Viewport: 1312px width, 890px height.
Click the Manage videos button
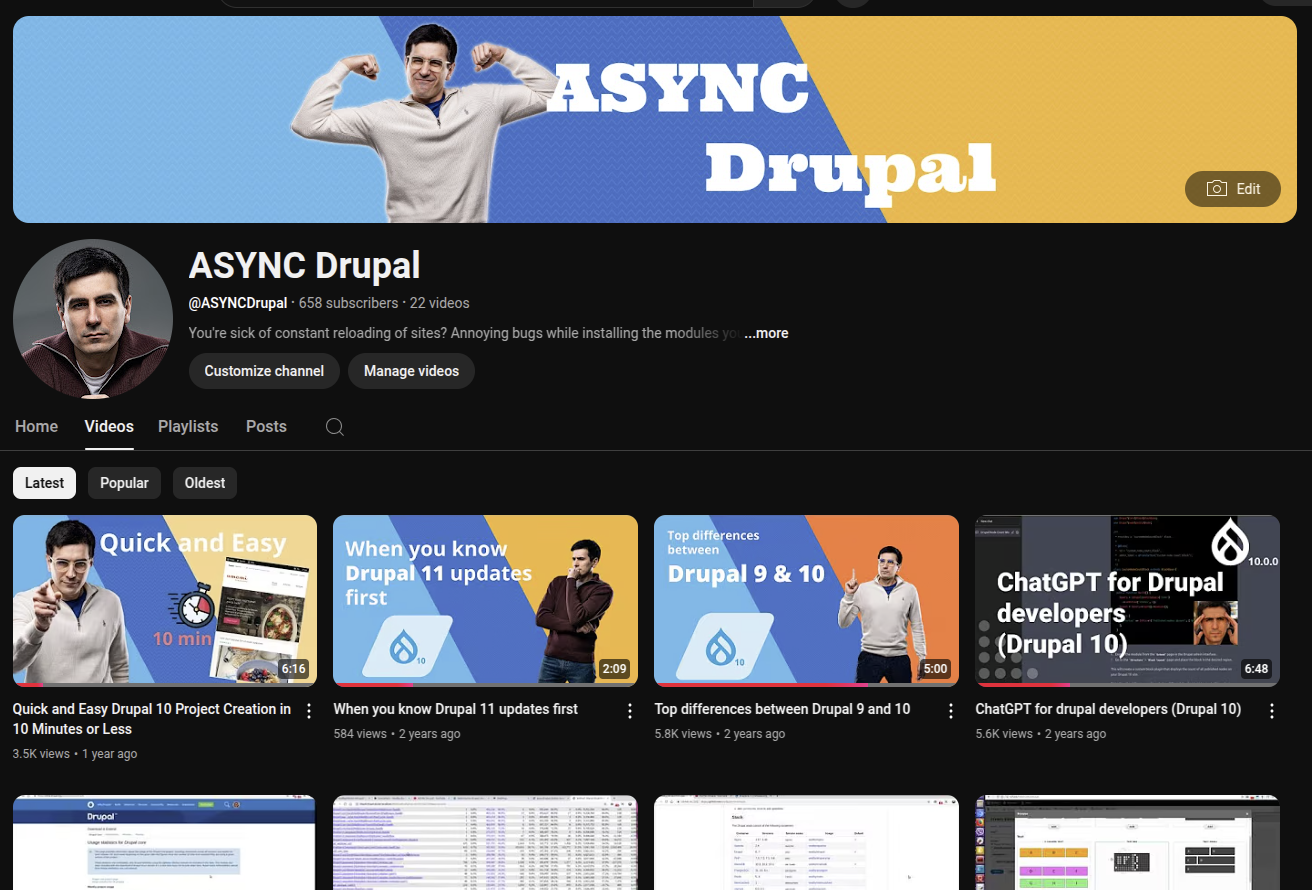click(x=411, y=371)
